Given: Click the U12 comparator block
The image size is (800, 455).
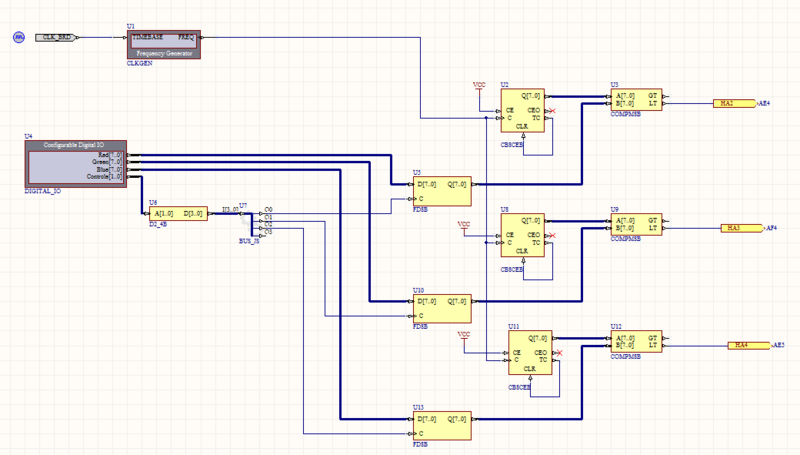Looking at the screenshot, I should (637, 342).
